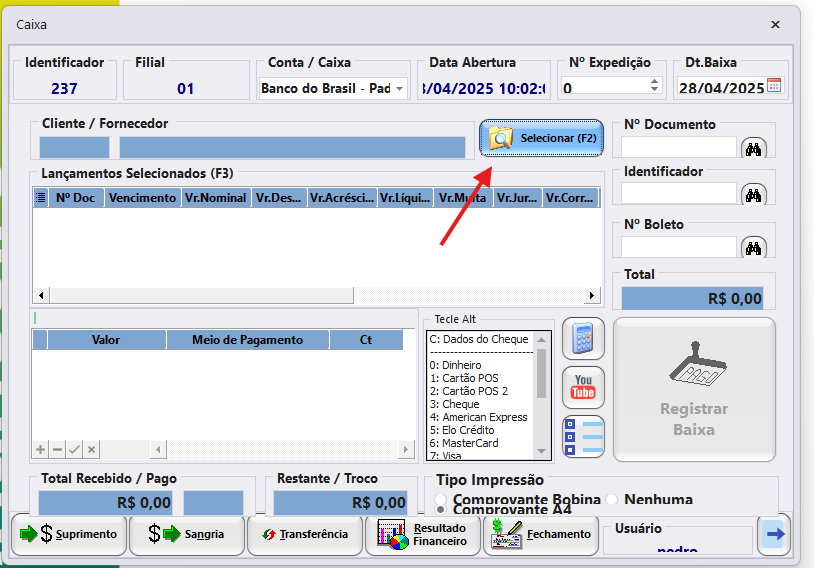Select Comprovante Bobina print option
The height and width of the screenshot is (568, 814).
(x=519, y=499)
